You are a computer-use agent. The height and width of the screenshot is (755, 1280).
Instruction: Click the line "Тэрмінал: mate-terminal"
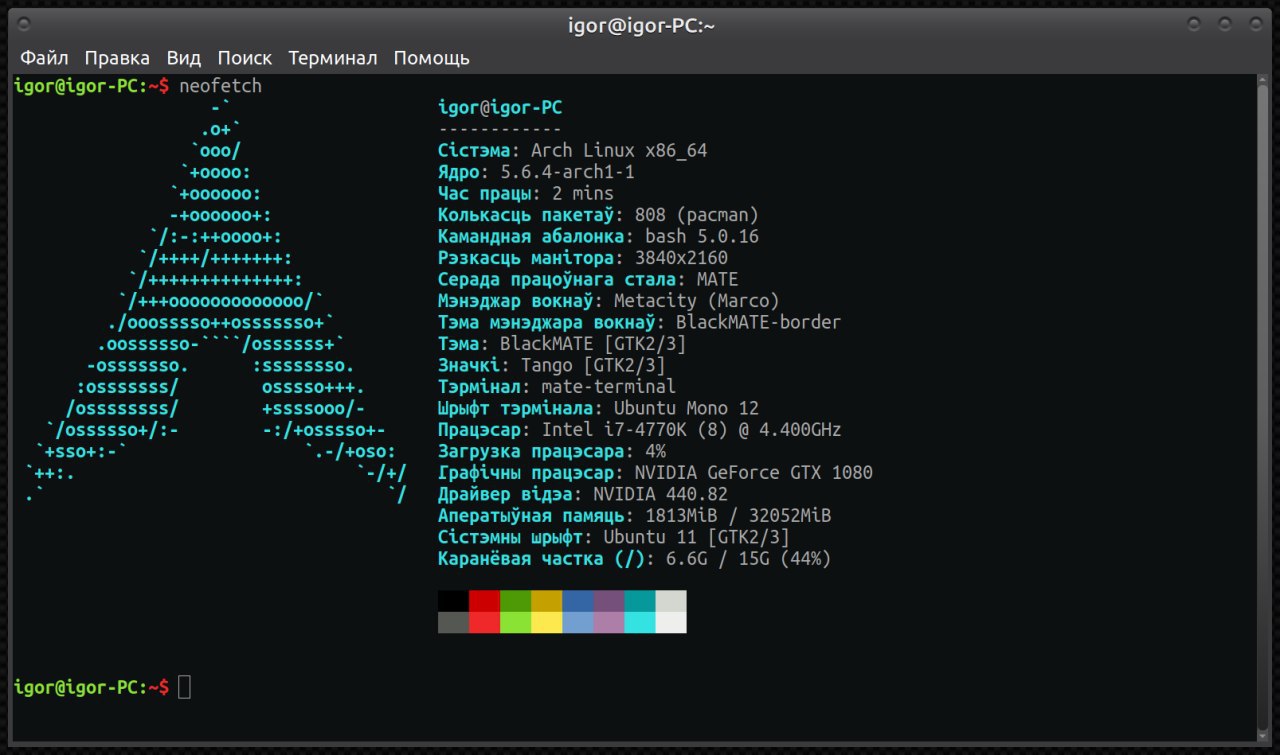(x=557, y=387)
